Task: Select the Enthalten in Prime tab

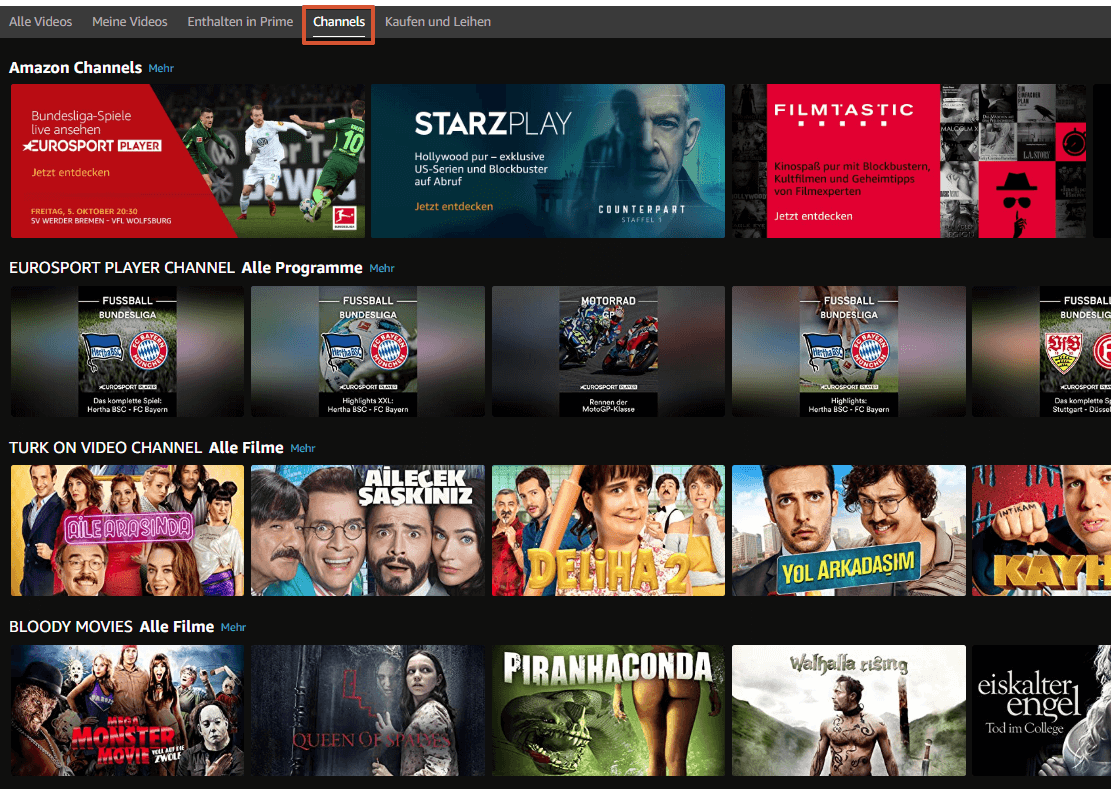Action: point(240,21)
